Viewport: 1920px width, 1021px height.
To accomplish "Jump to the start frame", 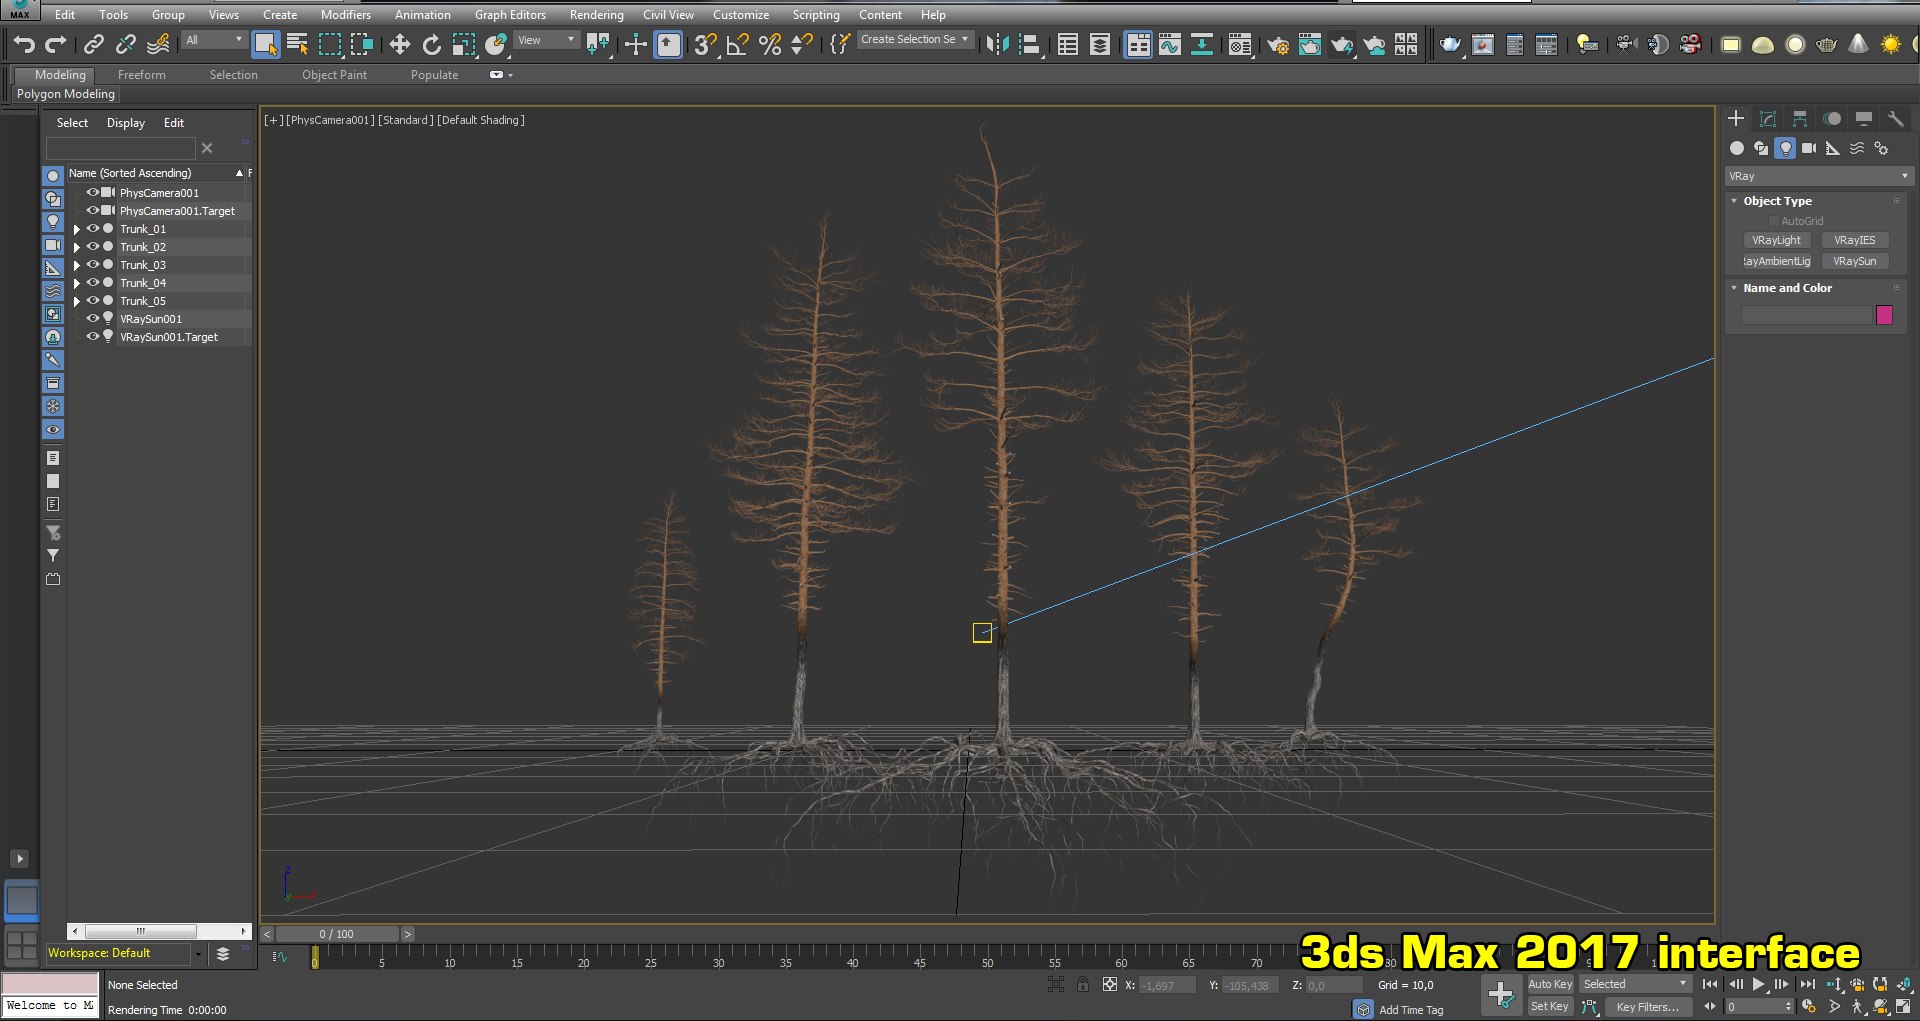I will pos(1710,985).
